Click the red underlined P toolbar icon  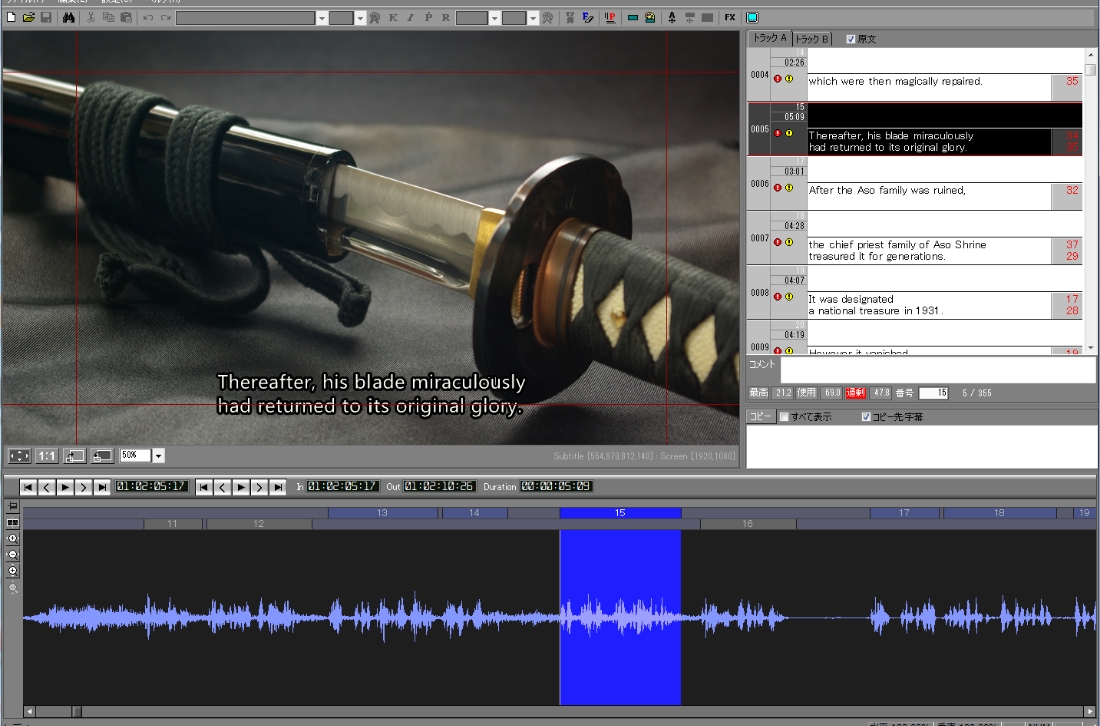(610, 18)
